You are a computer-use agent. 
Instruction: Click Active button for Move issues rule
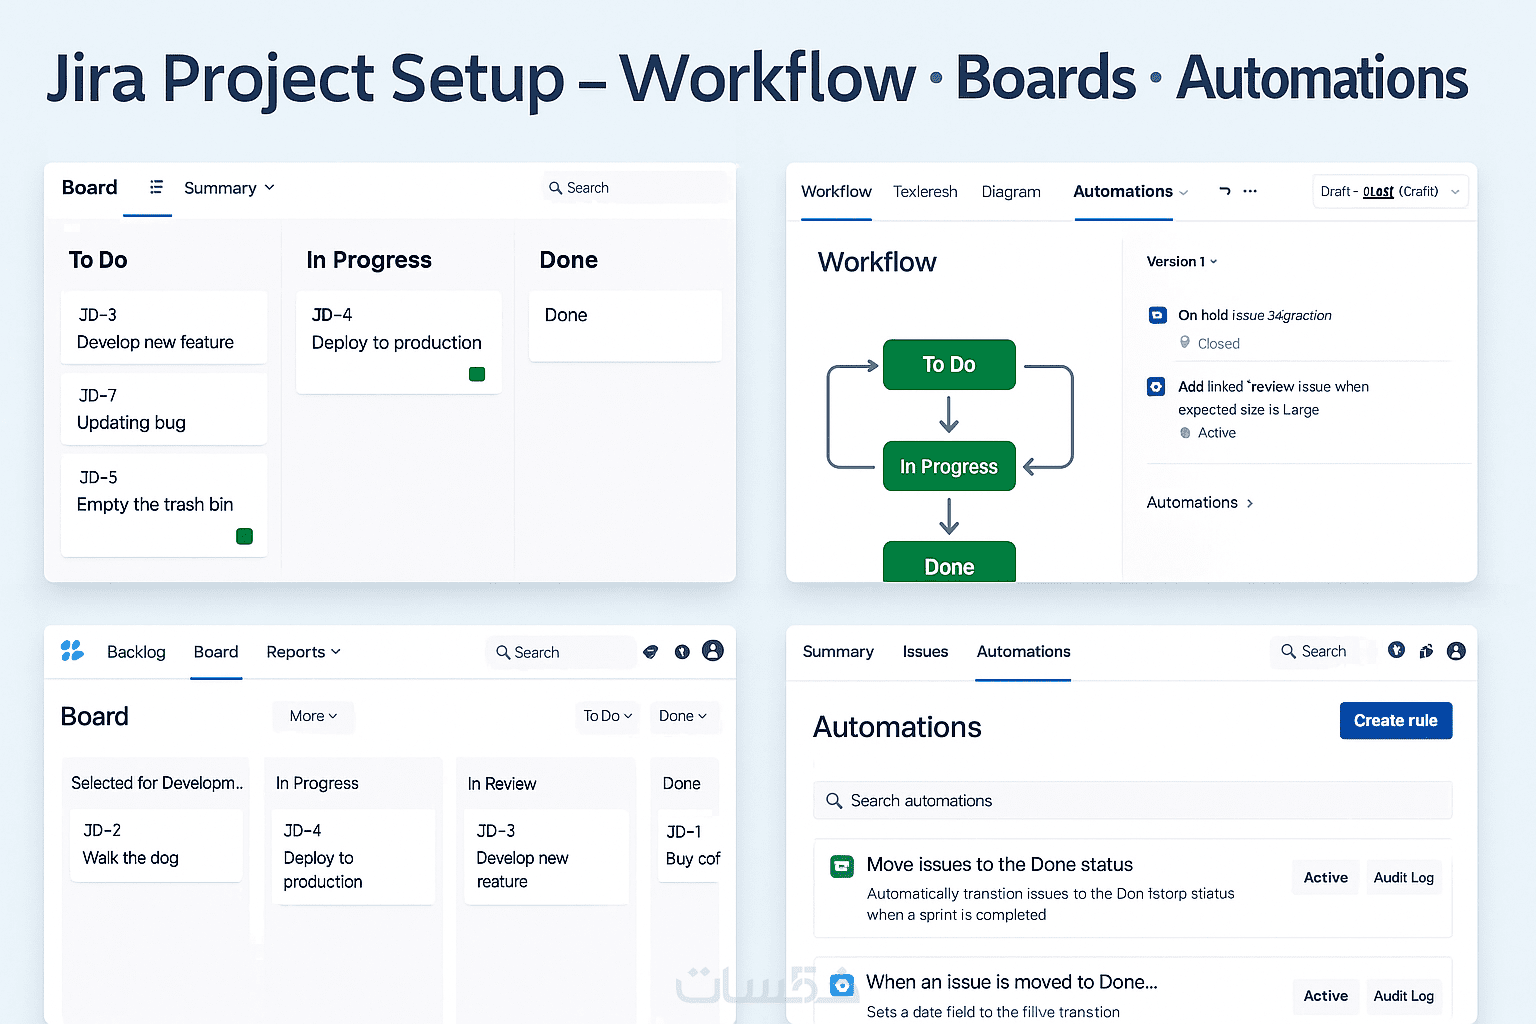click(1326, 878)
